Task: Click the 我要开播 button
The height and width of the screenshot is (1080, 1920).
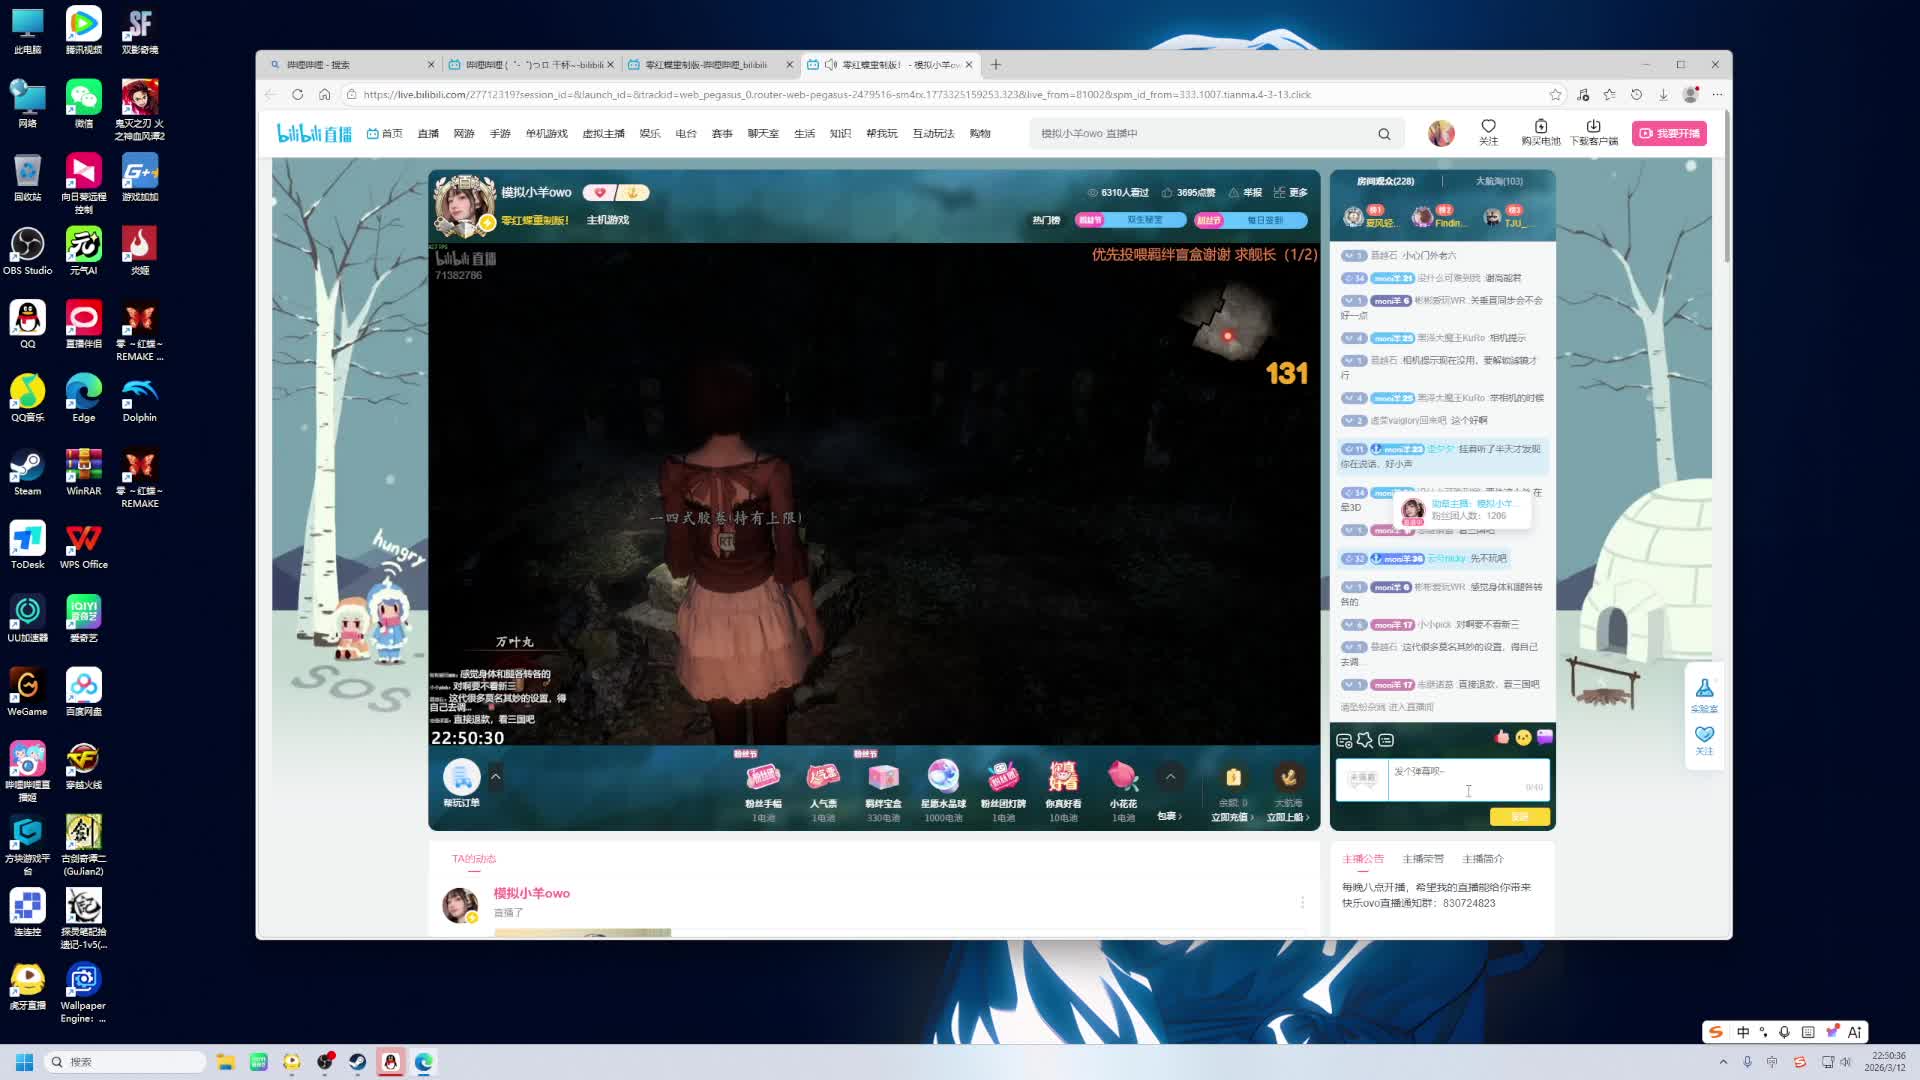Action: coord(1669,133)
